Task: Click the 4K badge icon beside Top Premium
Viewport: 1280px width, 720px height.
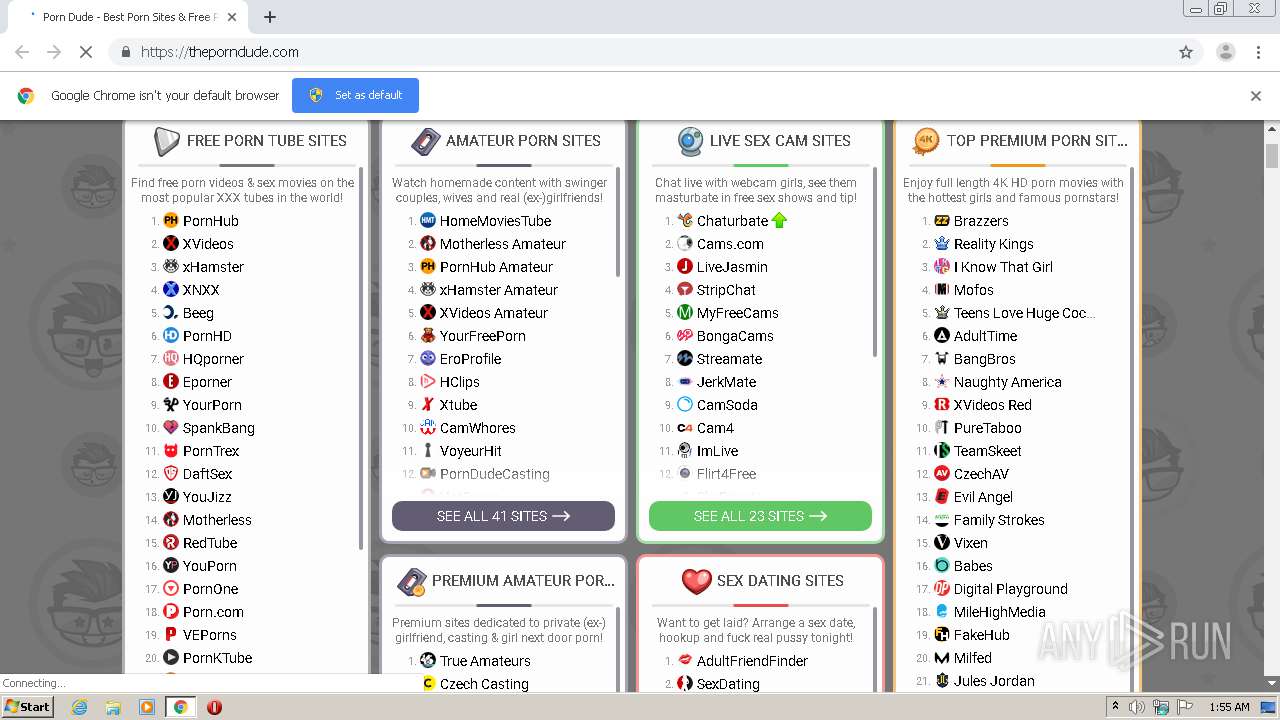Action: pyautogui.click(x=926, y=141)
